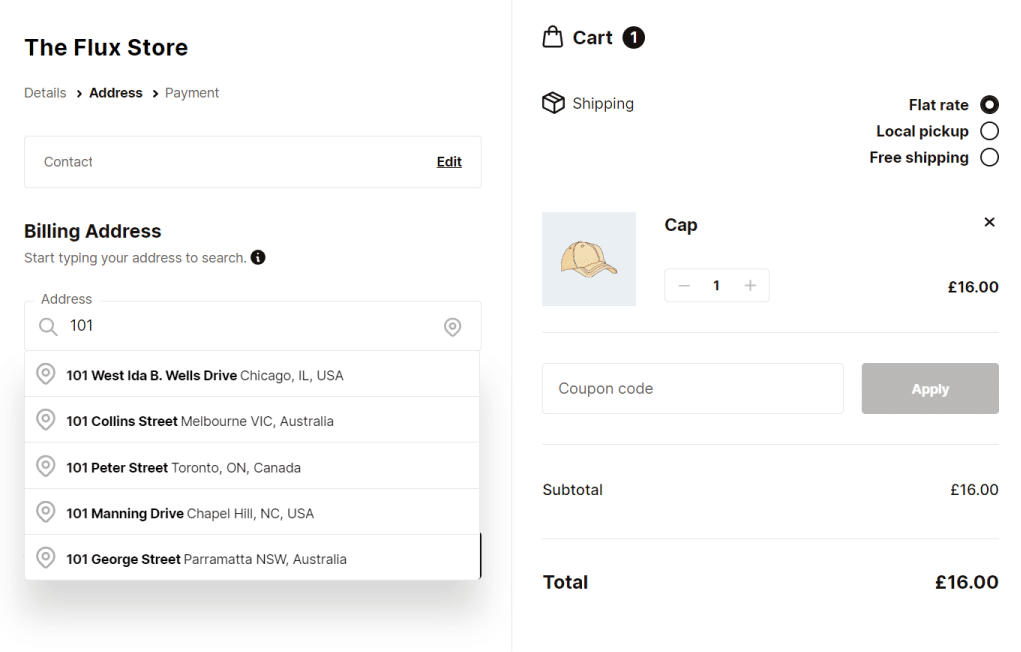Click the location pin beside 101 Peter Street
Image resolution: width=1021 pixels, height=652 pixels.
pos(45,466)
